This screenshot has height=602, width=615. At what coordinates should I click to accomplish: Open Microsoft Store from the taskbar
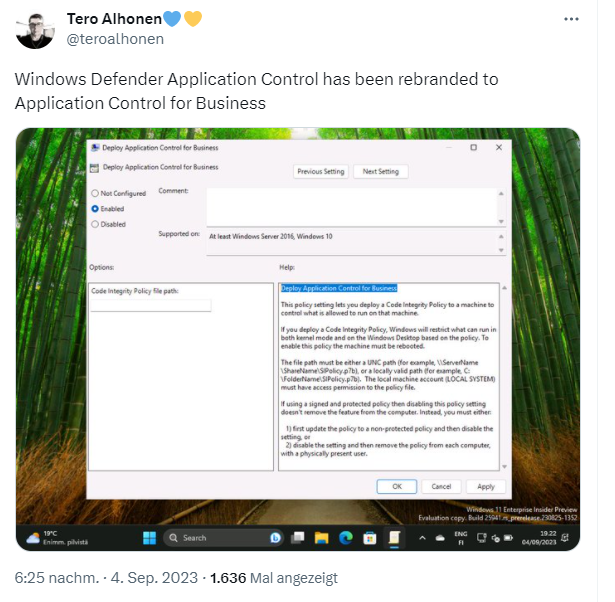[x=368, y=538]
